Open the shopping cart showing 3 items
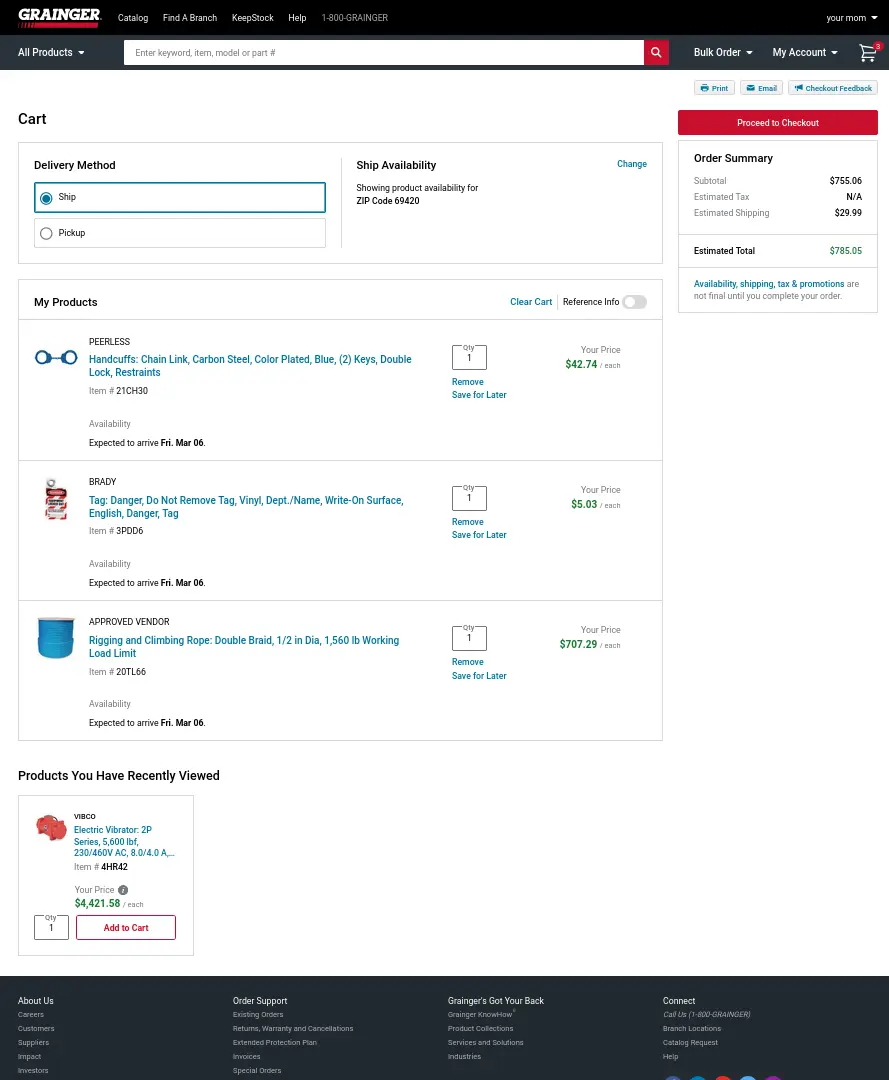This screenshot has height=1080, width=889. [867, 53]
